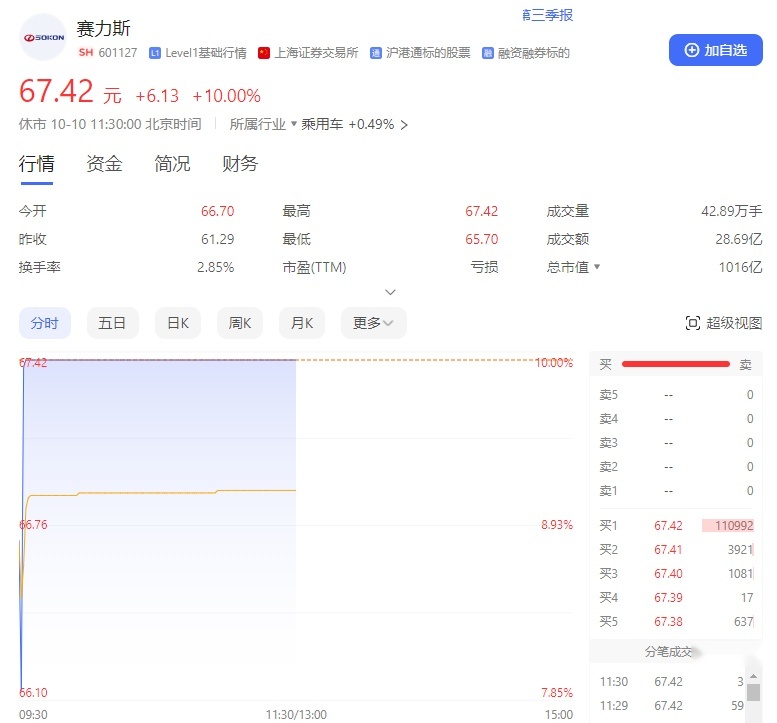
Task: Click the 昨收 value 61.29
Action: tap(217, 239)
